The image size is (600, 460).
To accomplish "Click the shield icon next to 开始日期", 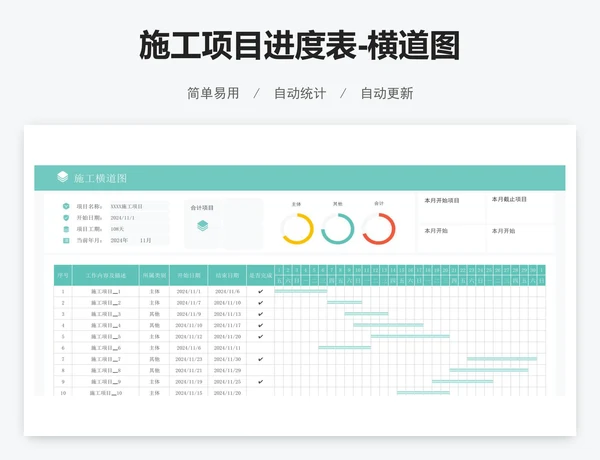I will pyautogui.click(x=66, y=218).
